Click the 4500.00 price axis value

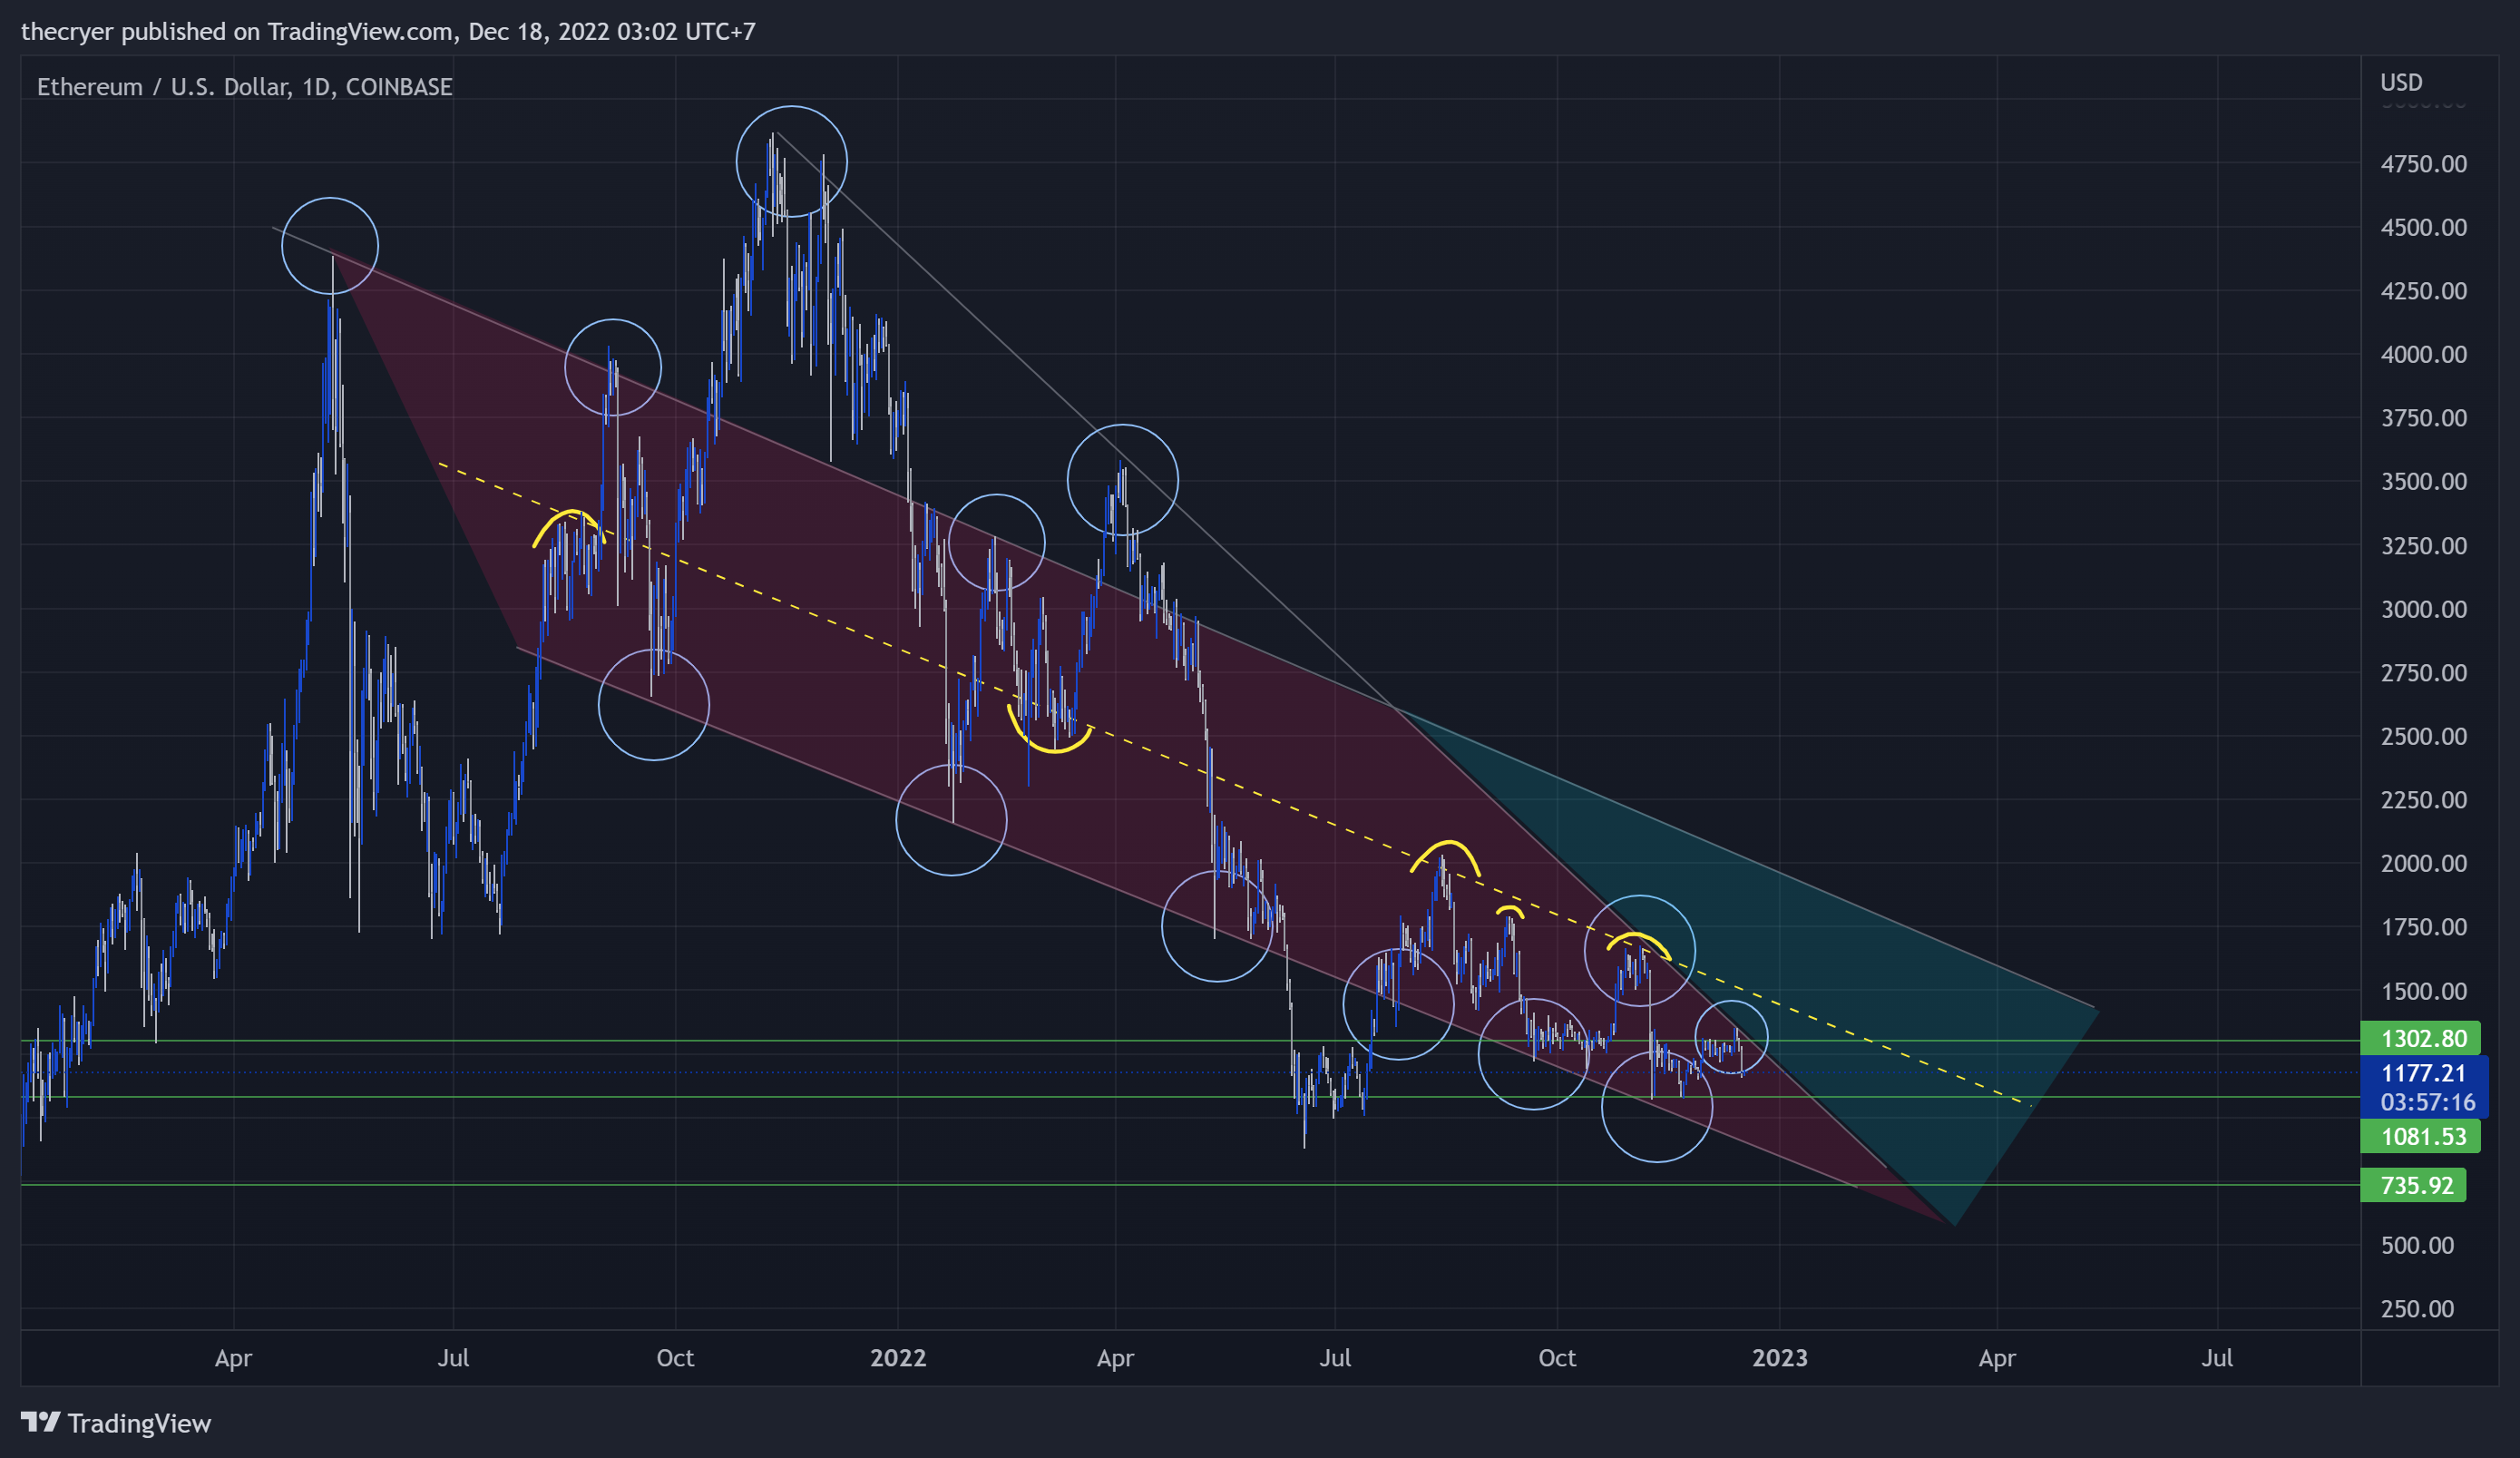tap(2424, 227)
